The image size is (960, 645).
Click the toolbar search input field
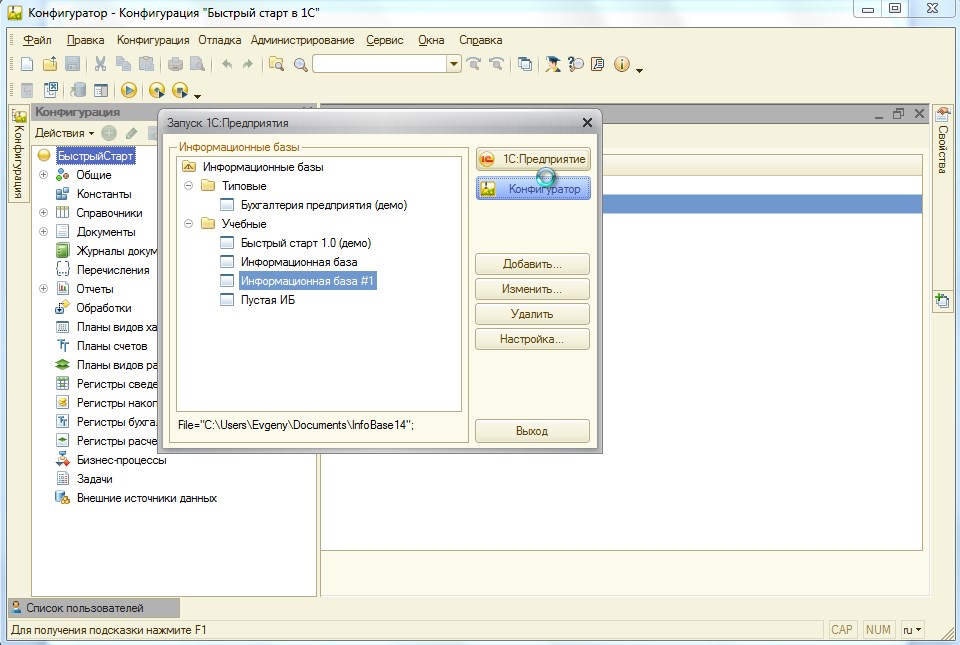coord(380,64)
